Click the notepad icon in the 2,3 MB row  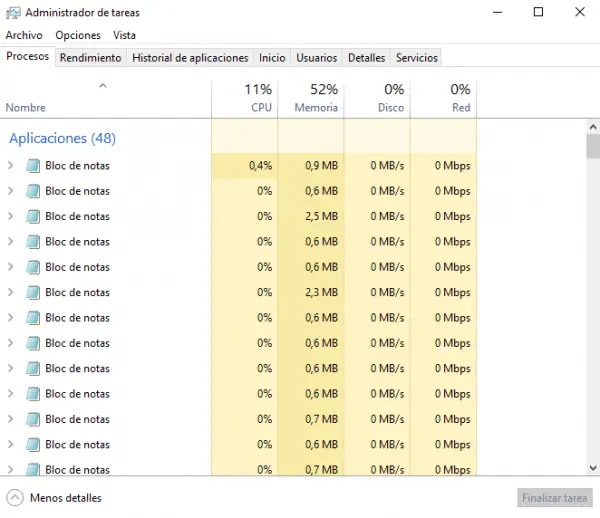(33, 293)
